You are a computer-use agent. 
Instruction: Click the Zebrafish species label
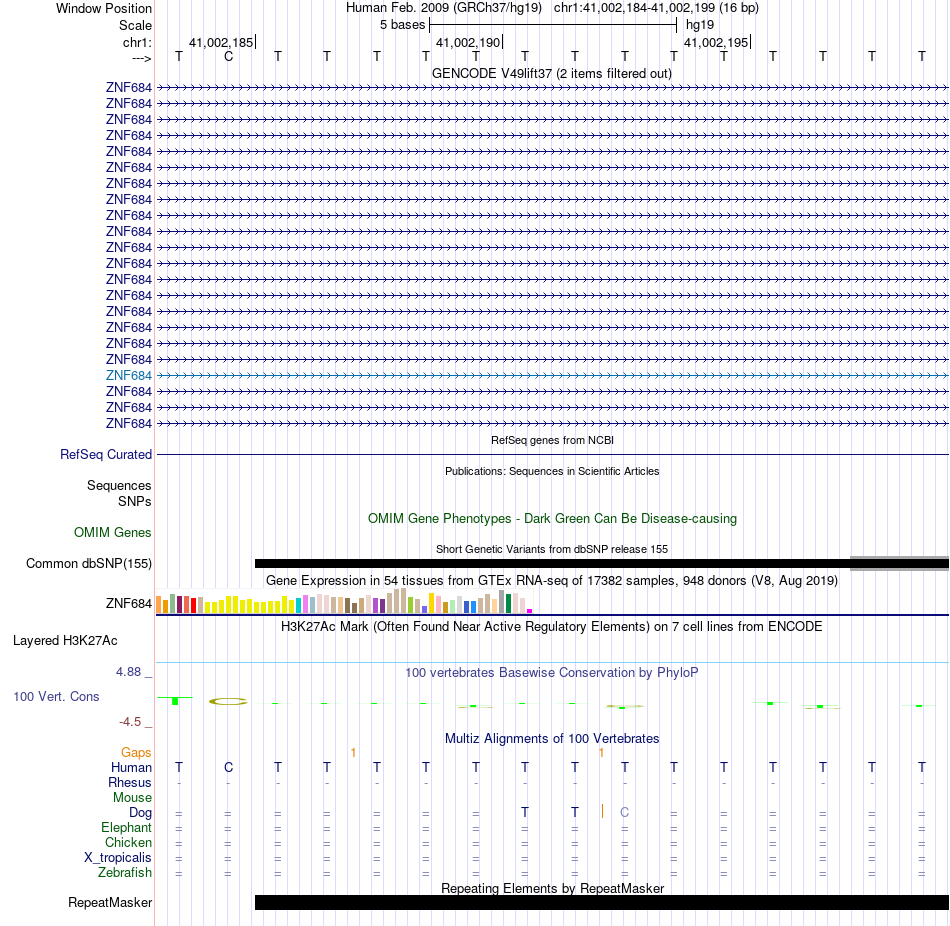click(x=125, y=873)
